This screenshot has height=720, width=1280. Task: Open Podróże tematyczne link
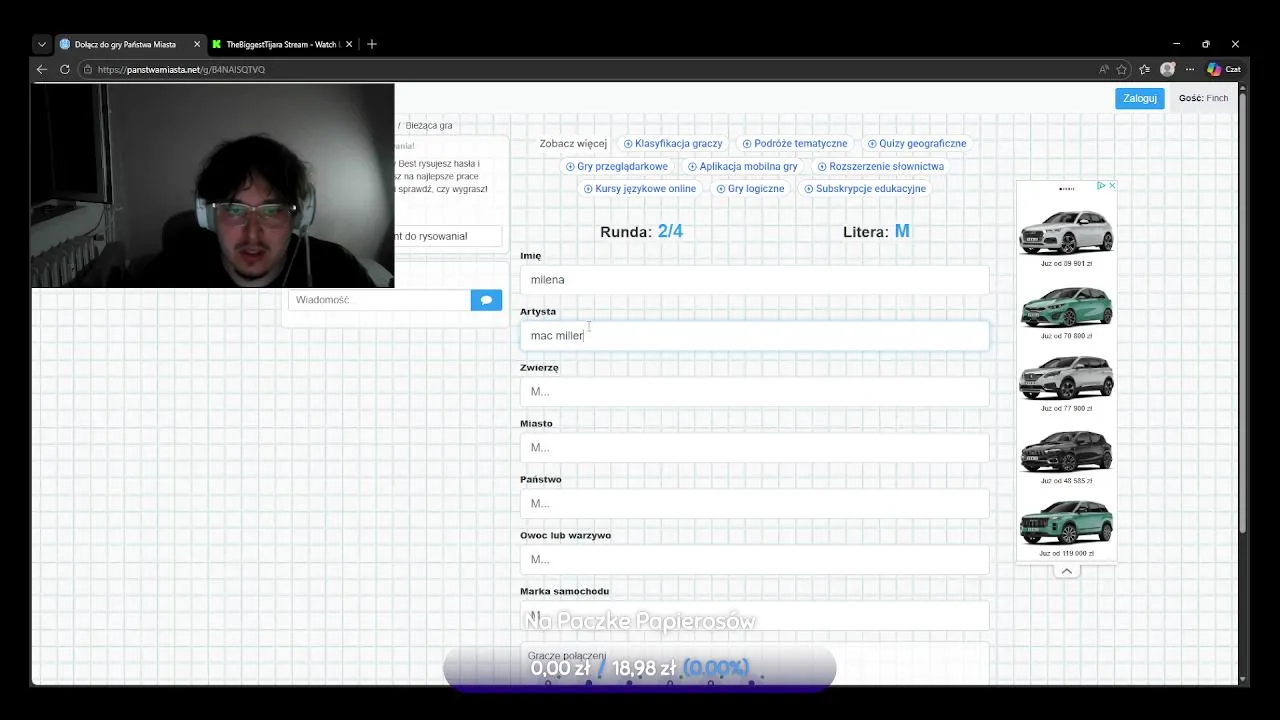tap(795, 143)
